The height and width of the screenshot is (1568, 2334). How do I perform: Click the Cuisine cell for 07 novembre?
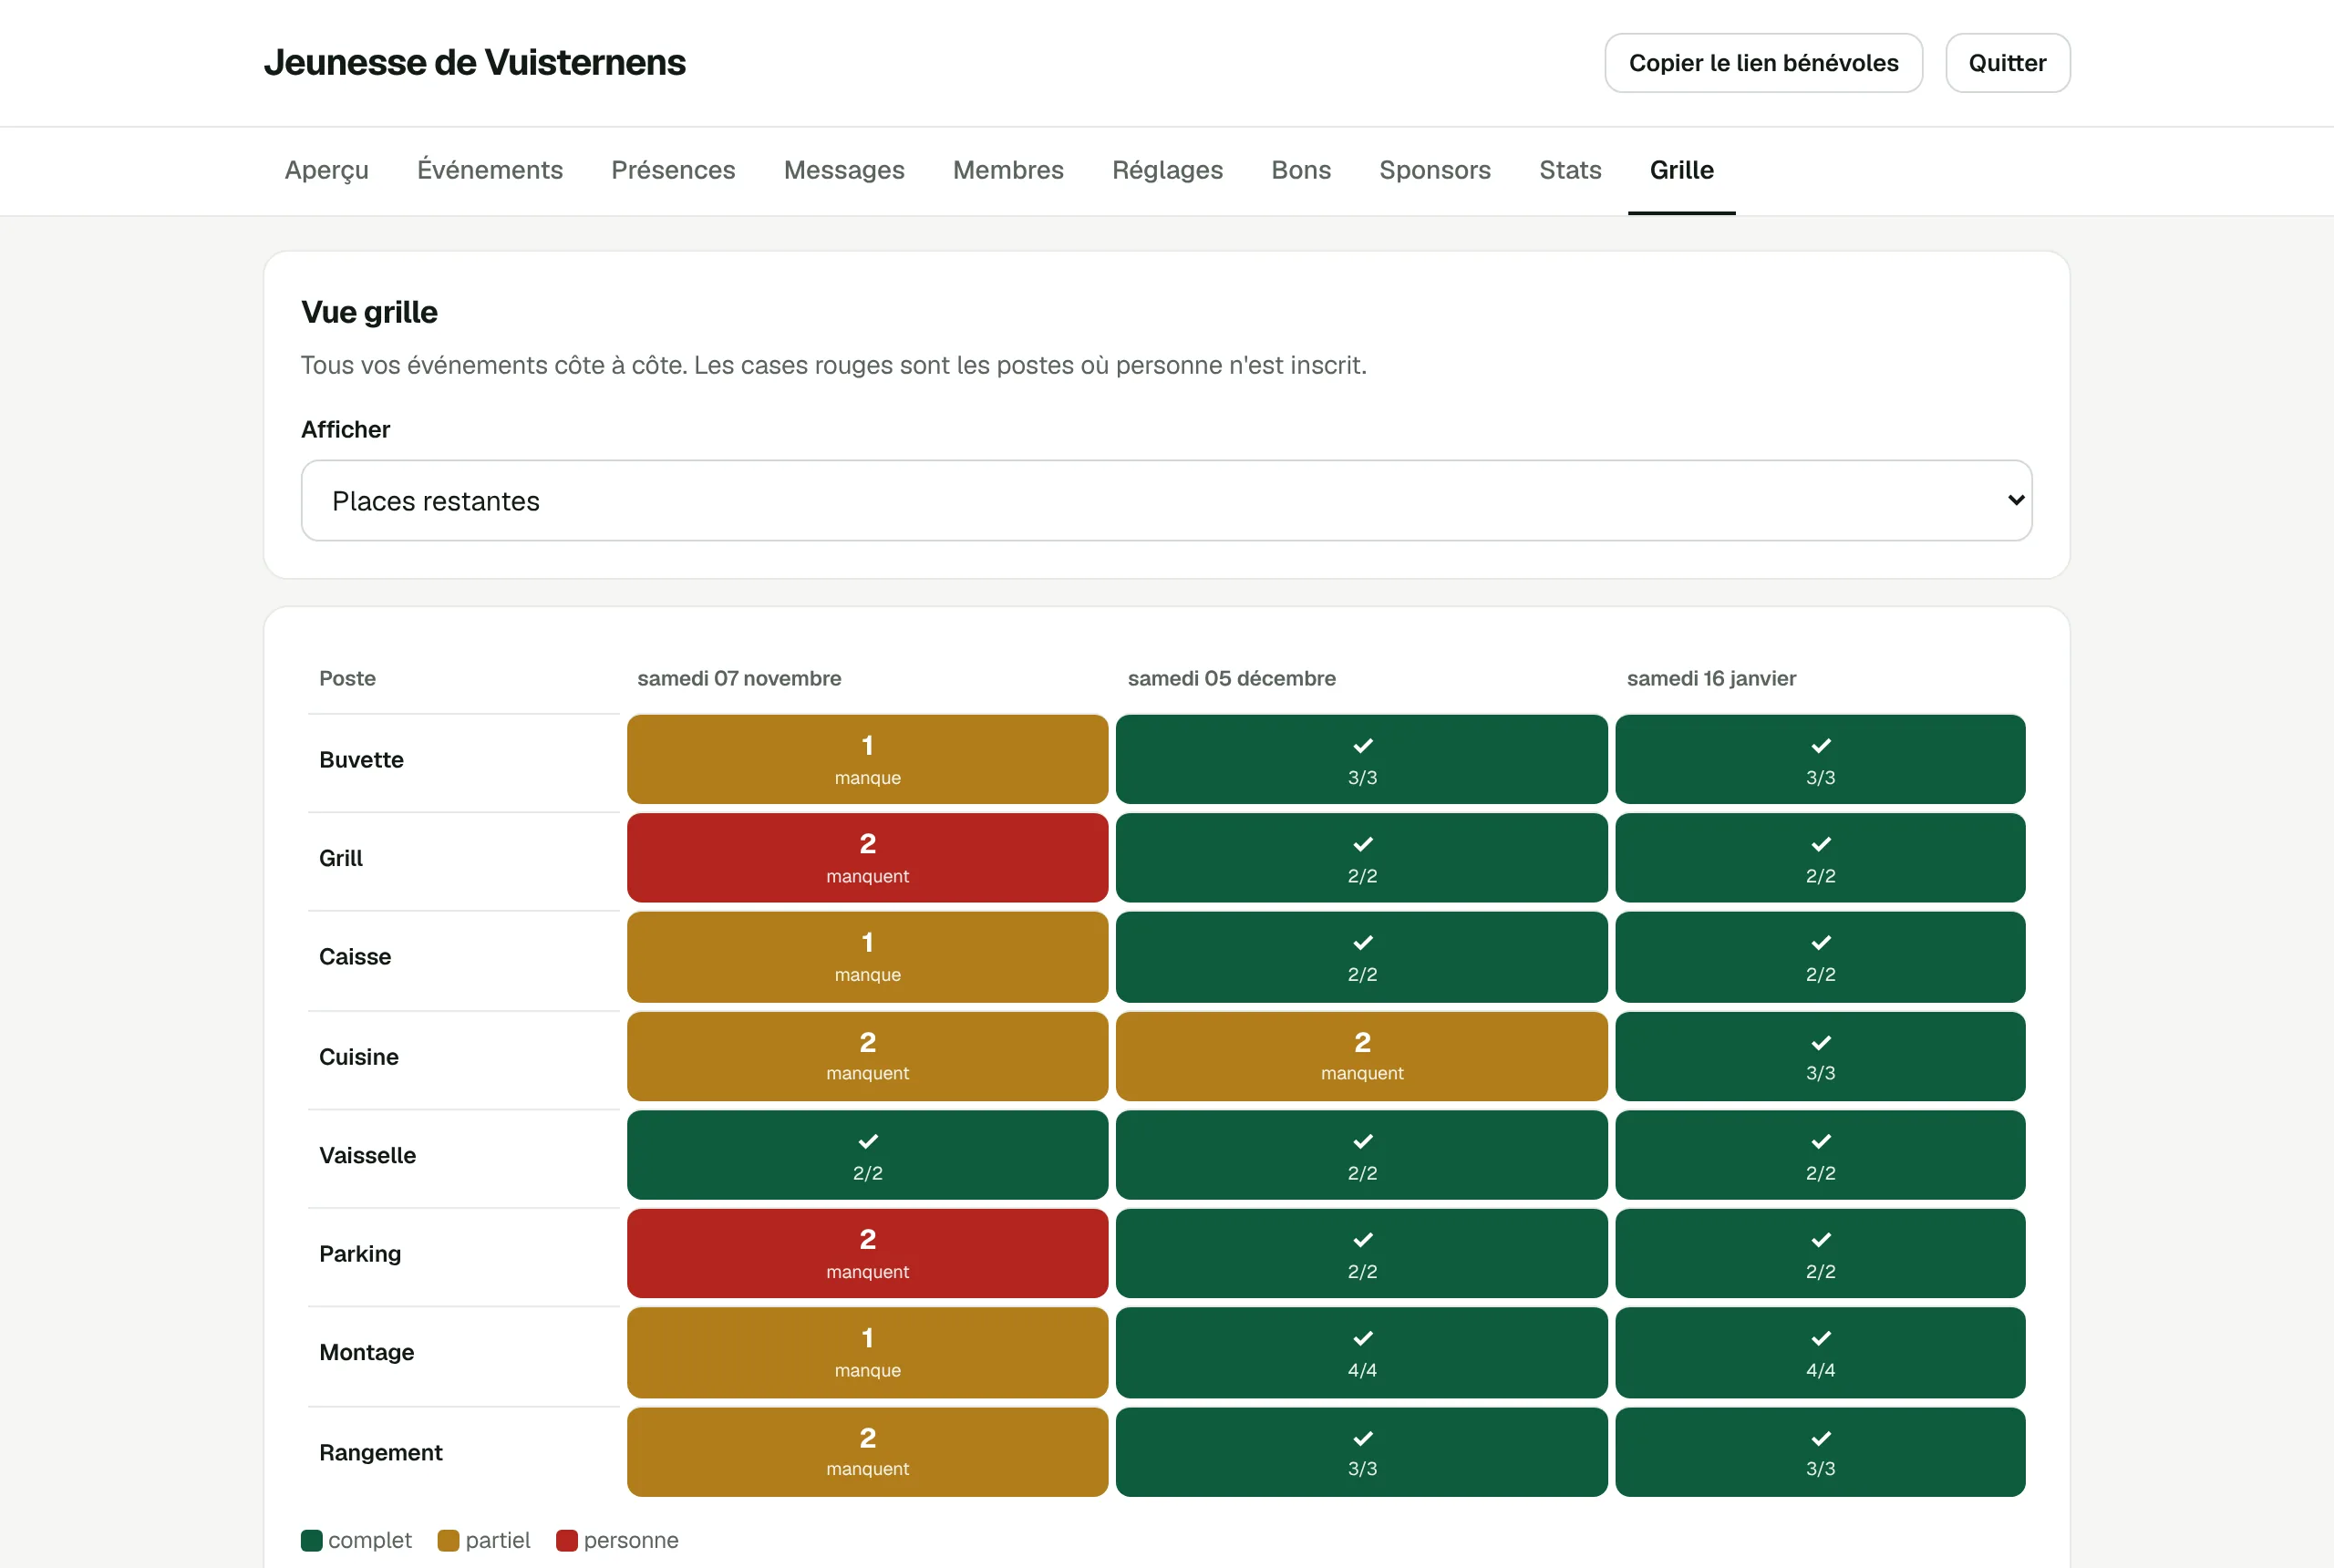tap(867, 1056)
